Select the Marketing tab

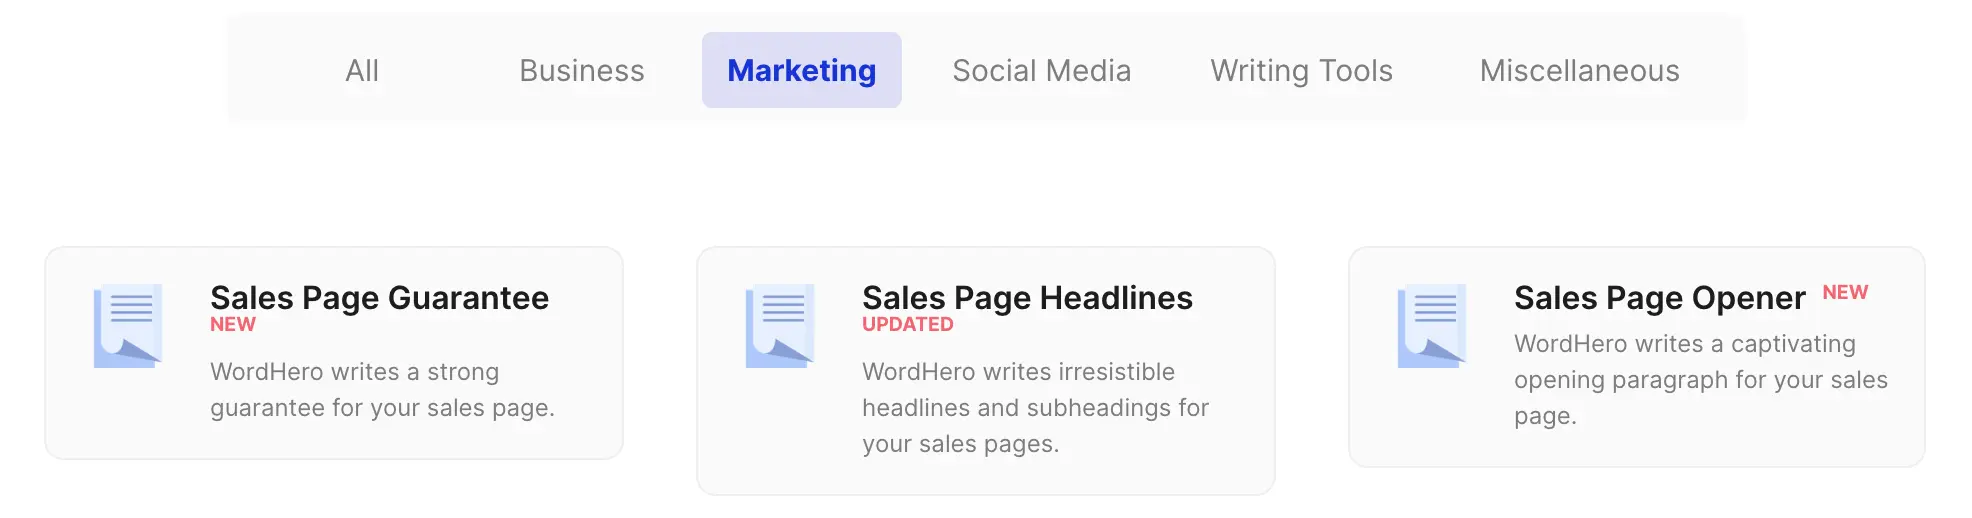[x=801, y=71]
